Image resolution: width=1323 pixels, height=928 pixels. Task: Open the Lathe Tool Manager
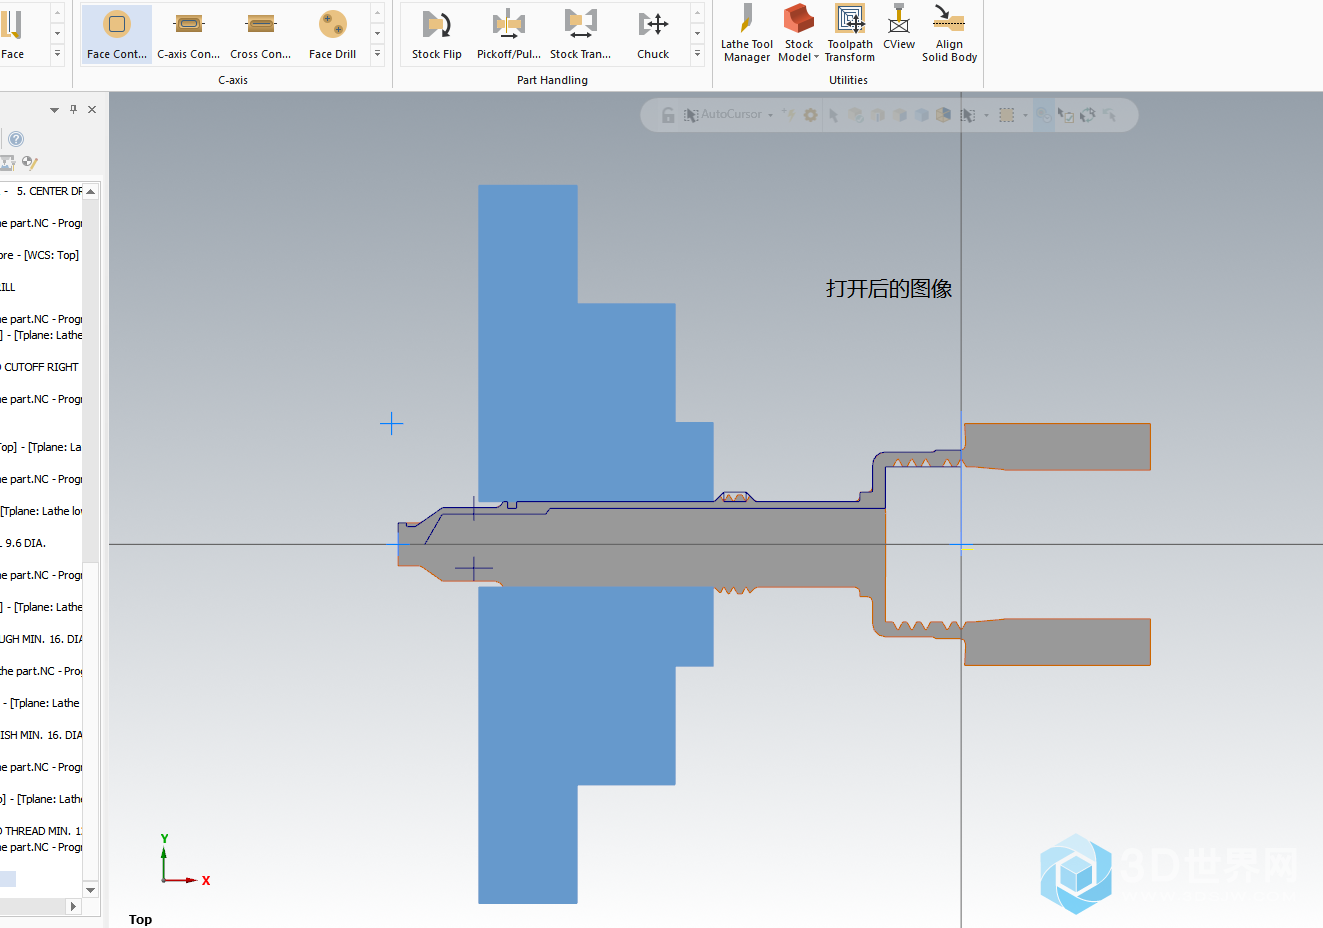point(747,33)
